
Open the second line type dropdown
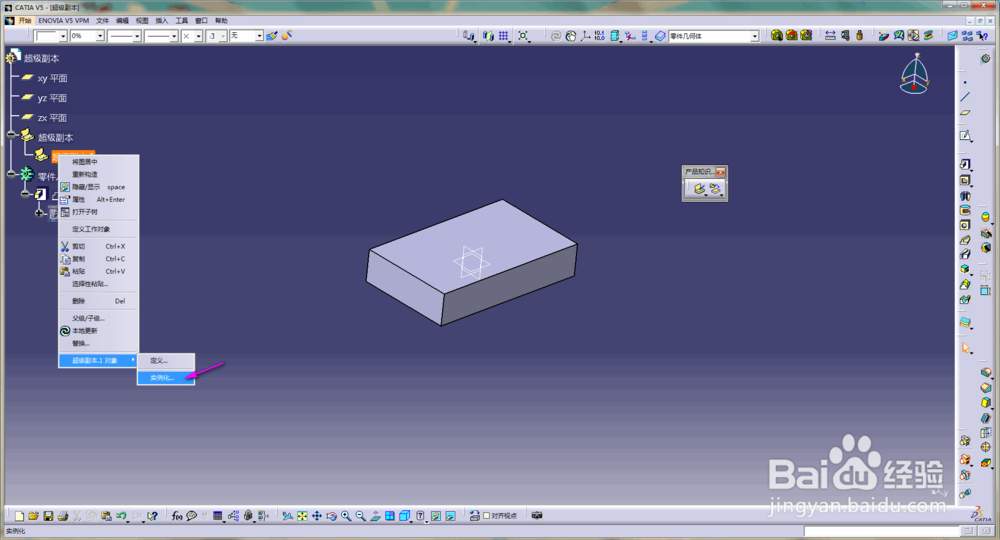[x=173, y=36]
